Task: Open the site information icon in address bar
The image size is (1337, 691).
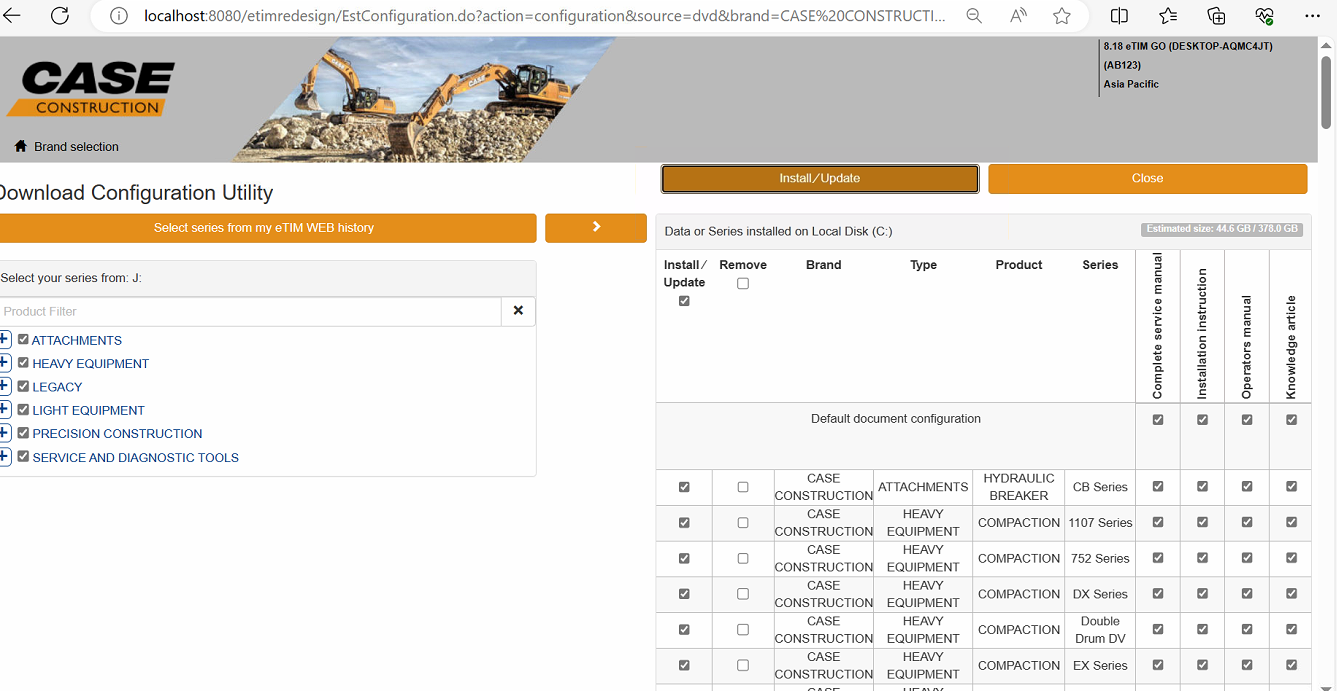Action: (118, 16)
